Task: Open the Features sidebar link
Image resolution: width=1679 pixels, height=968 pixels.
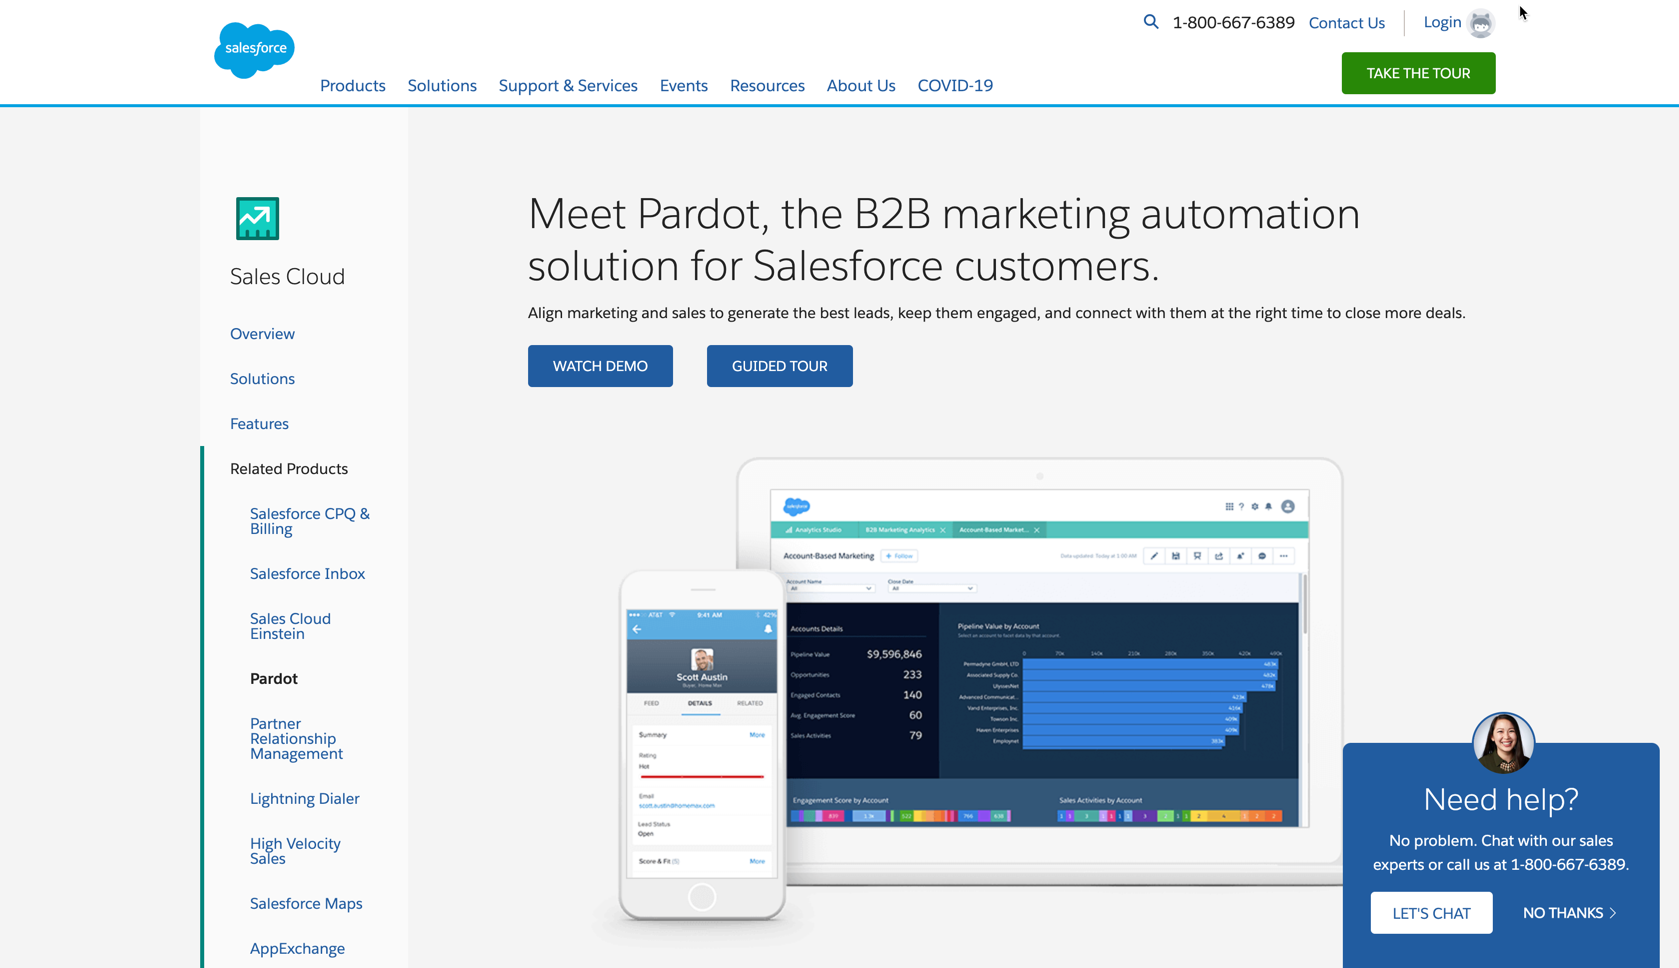Action: [259, 424]
